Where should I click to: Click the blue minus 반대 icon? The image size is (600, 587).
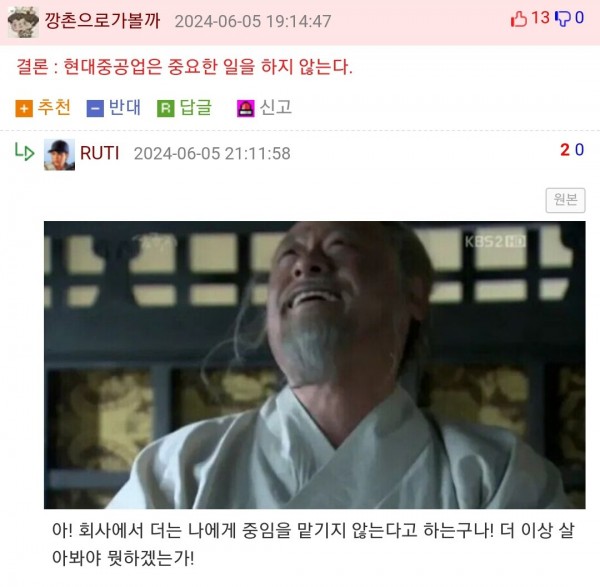[x=95, y=108]
